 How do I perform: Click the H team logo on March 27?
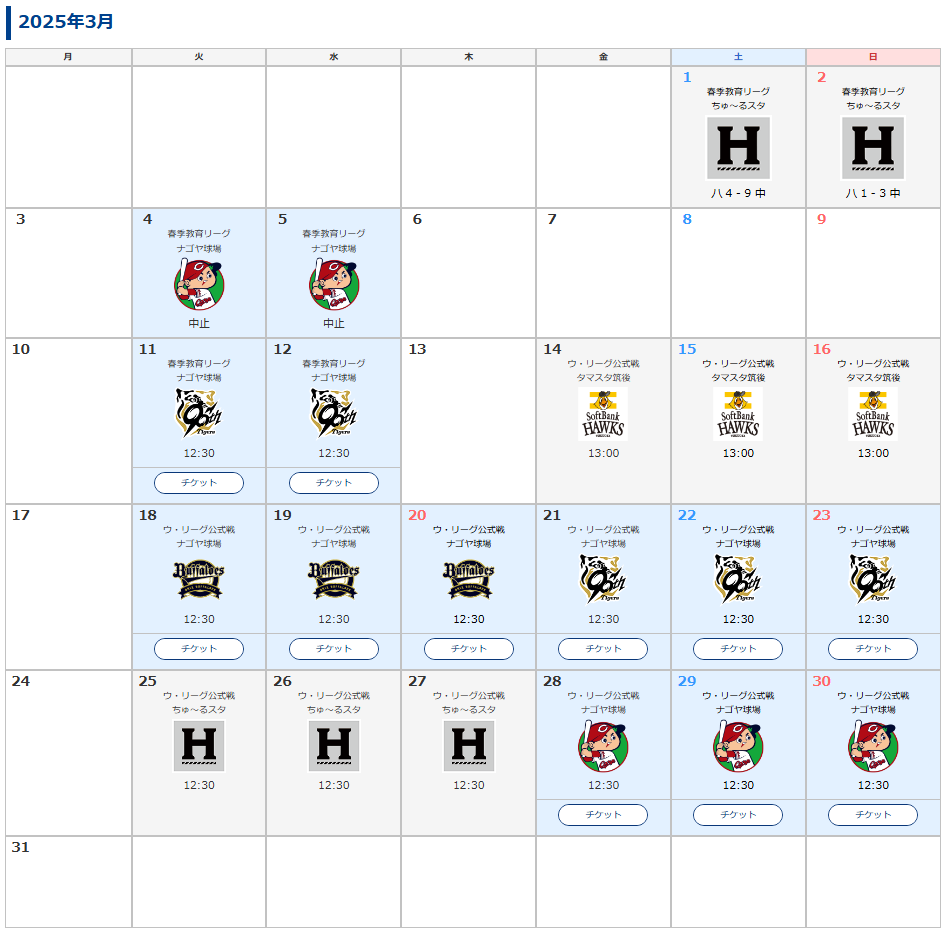coord(469,746)
